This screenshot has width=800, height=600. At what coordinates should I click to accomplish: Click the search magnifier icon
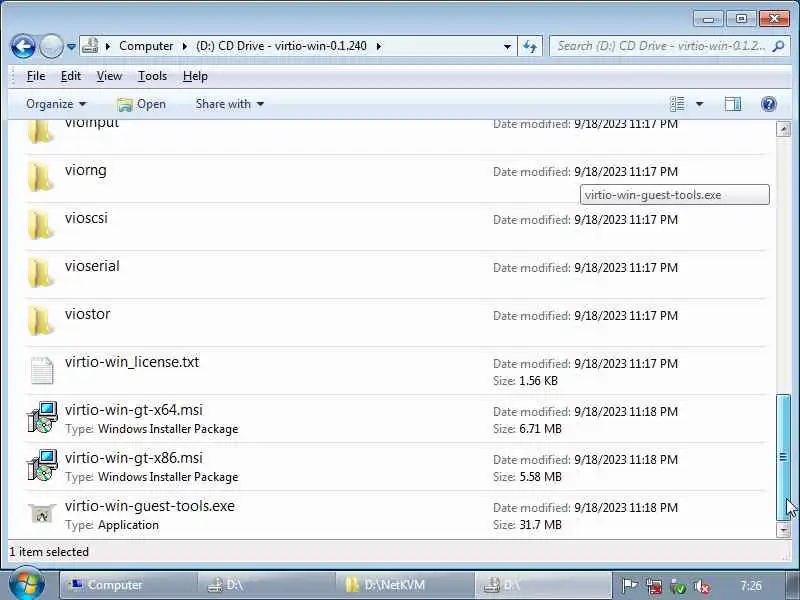(779, 46)
